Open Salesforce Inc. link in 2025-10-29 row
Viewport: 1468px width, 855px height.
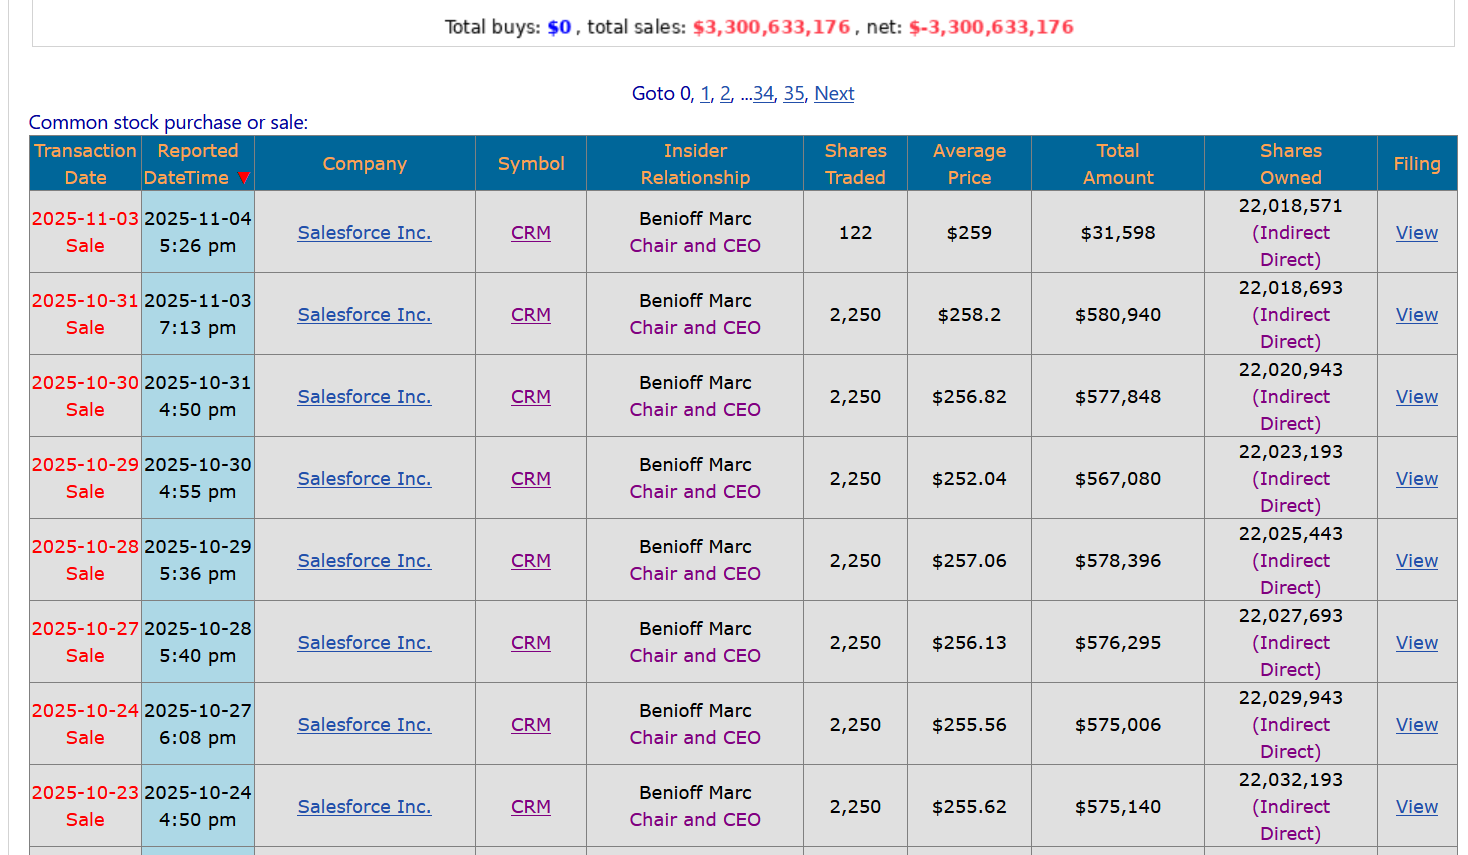(364, 478)
